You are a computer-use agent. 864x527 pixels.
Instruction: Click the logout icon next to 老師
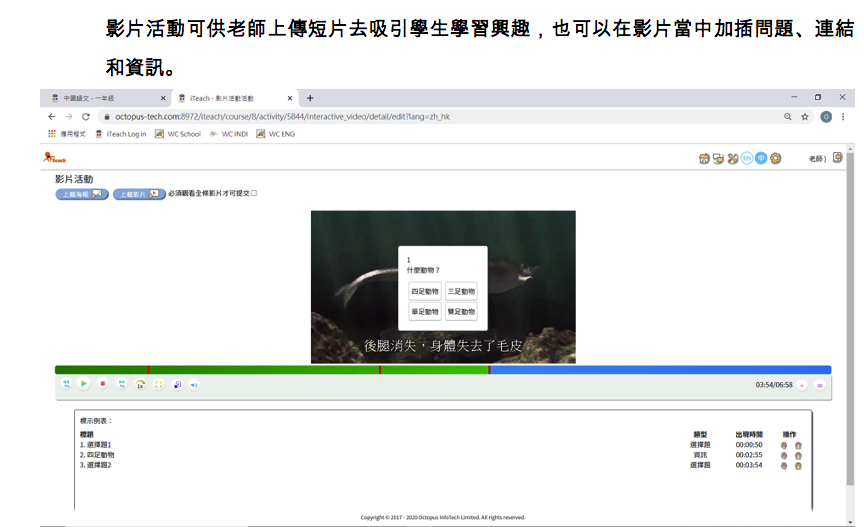pos(838,158)
